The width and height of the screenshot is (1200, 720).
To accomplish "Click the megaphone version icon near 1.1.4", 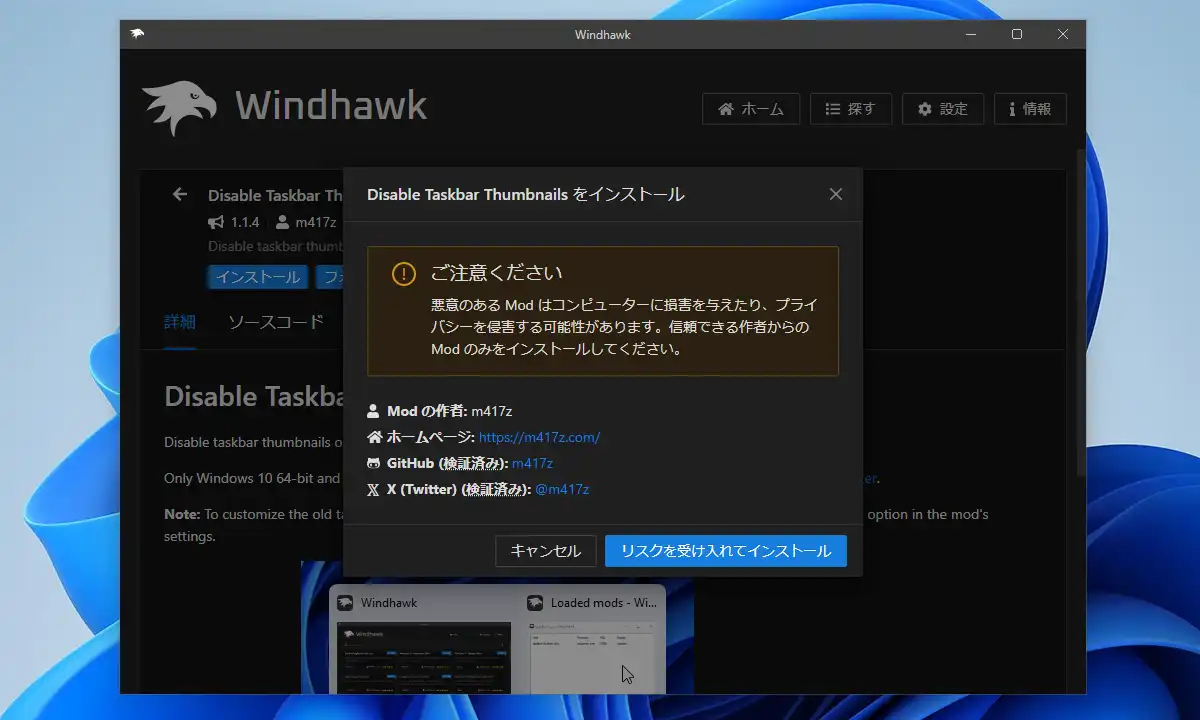I will [216, 222].
